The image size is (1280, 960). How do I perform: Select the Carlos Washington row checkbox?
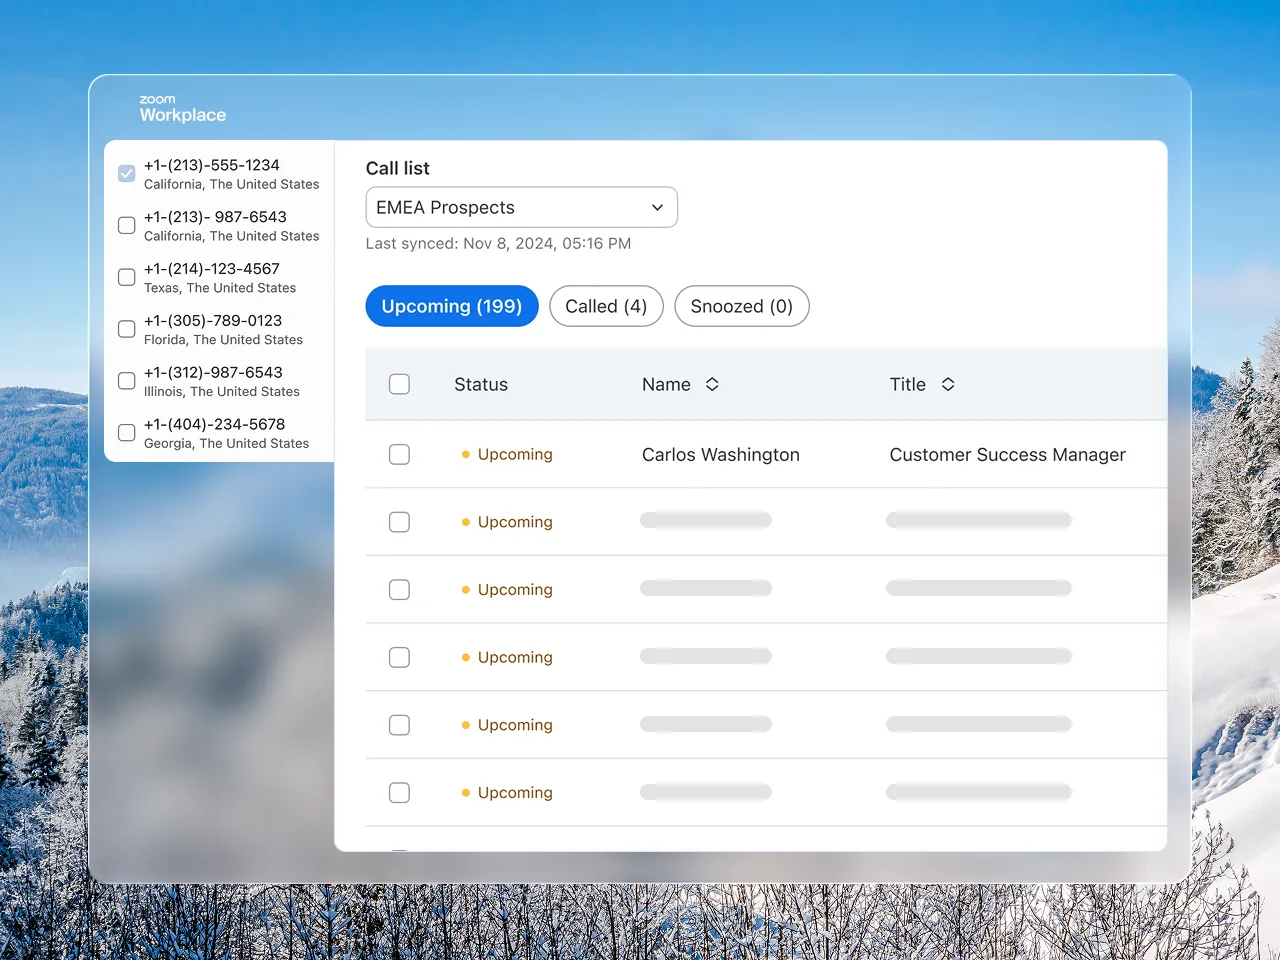[399, 454]
